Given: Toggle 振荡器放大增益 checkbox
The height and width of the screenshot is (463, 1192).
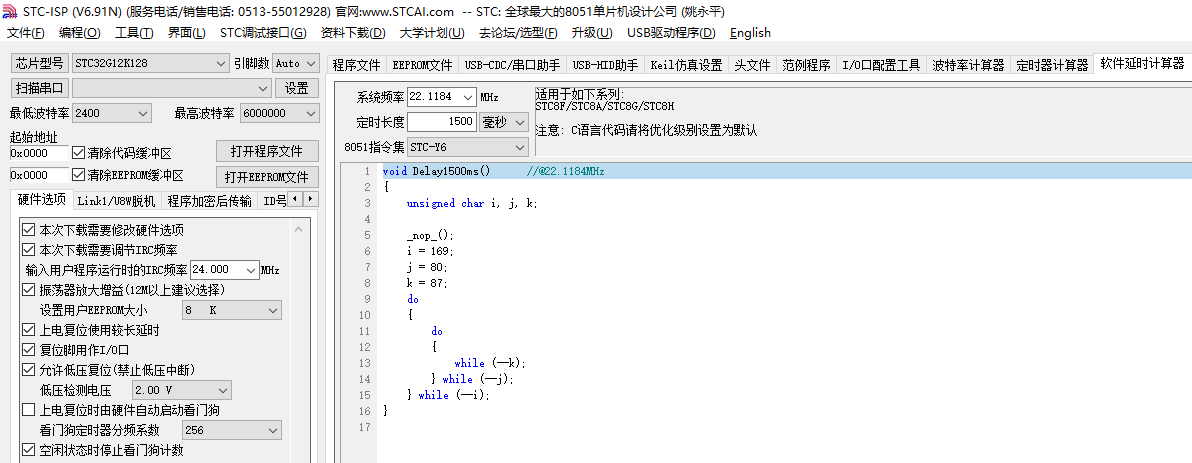Looking at the screenshot, I should click(x=28, y=290).
